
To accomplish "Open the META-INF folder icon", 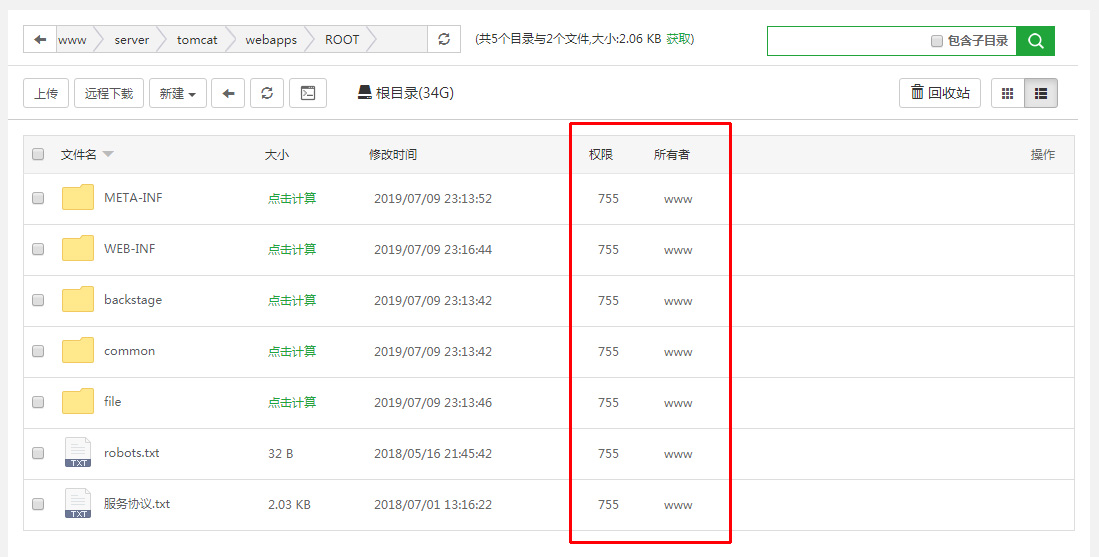I will coord(78,198).
